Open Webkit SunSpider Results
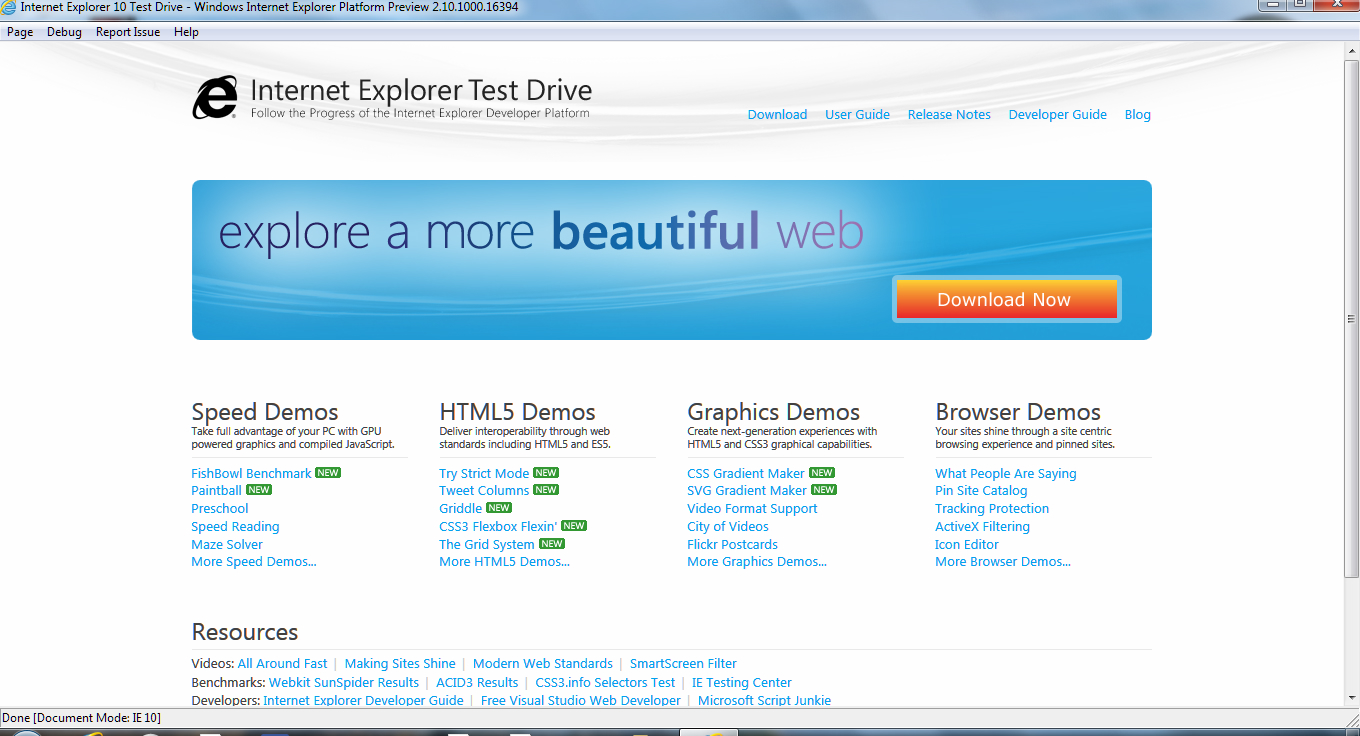Image resolution: width=1360 pixels, height=736 pixels. point(344,683)
